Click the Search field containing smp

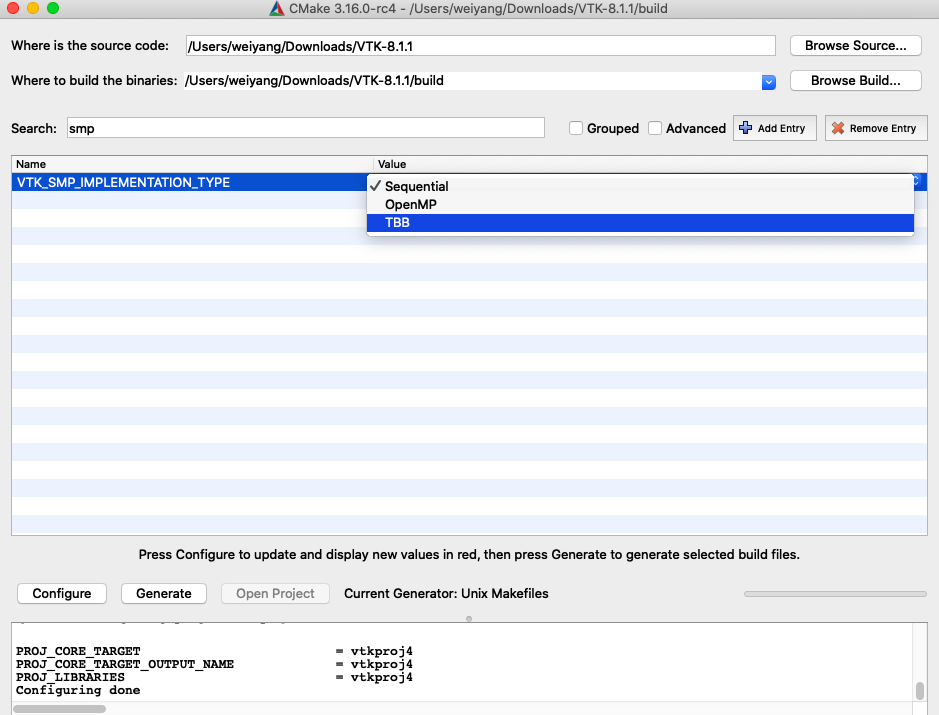[x=305, y=128]
